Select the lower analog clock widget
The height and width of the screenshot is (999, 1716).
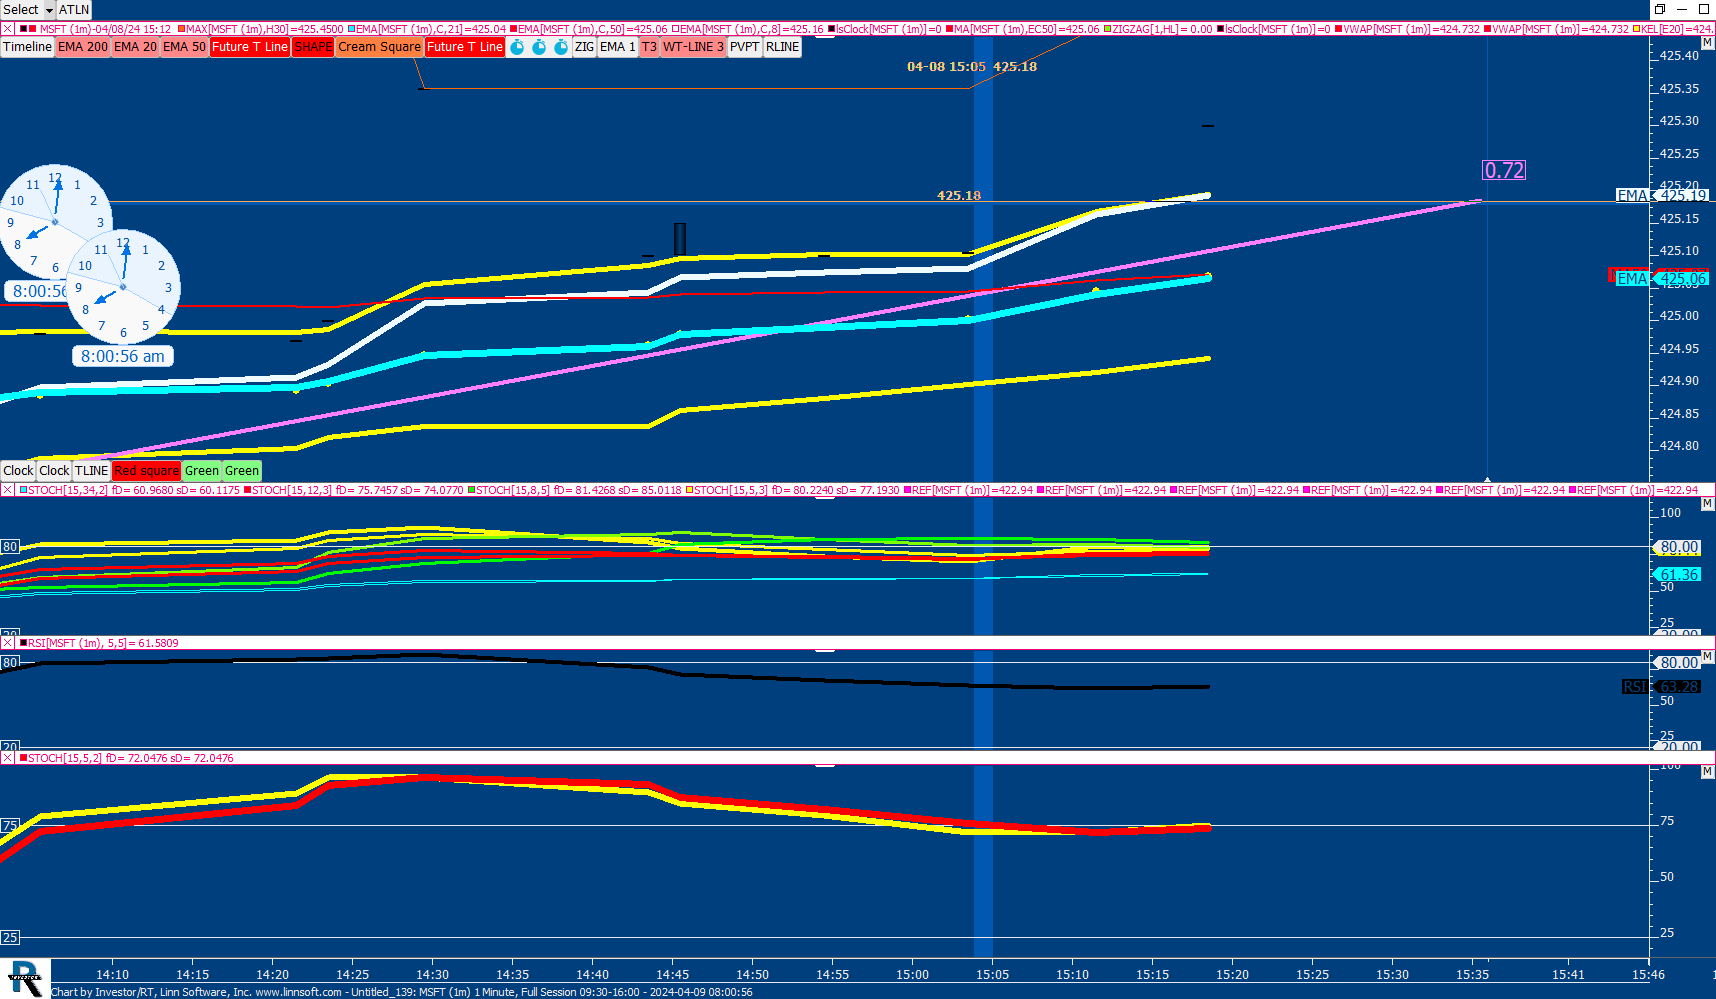(x=123, y=287)
